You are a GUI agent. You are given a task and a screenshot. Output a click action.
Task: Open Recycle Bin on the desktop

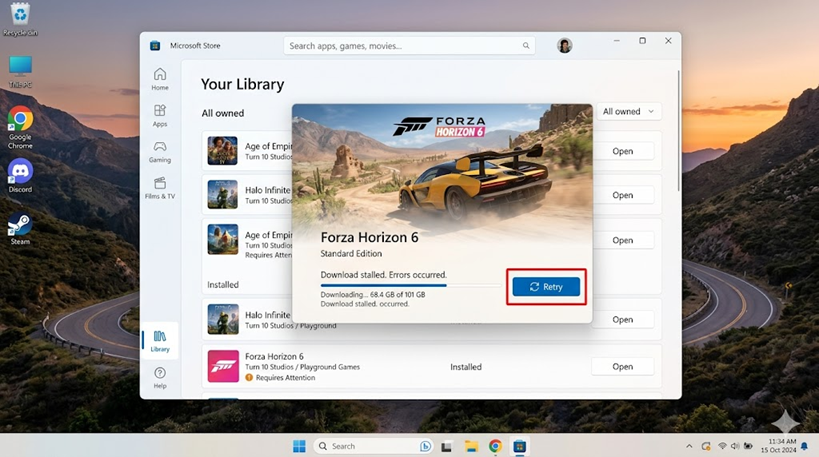[20, 19]
